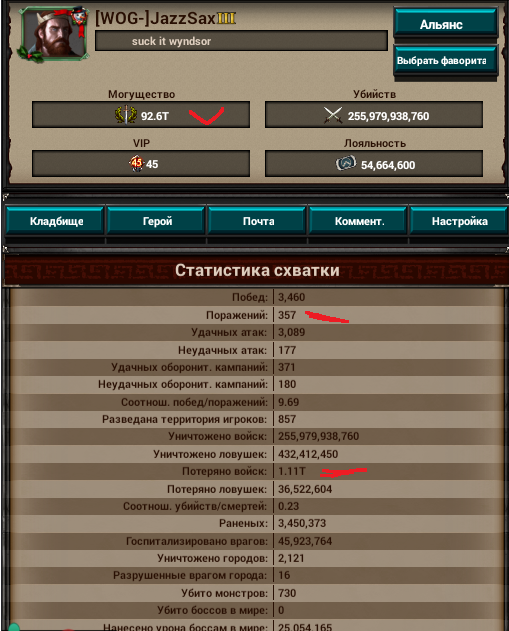The width and height of the screenshot is (509, 631).
Task: Click the loyalty shield icon
Action: coord(346,164)
